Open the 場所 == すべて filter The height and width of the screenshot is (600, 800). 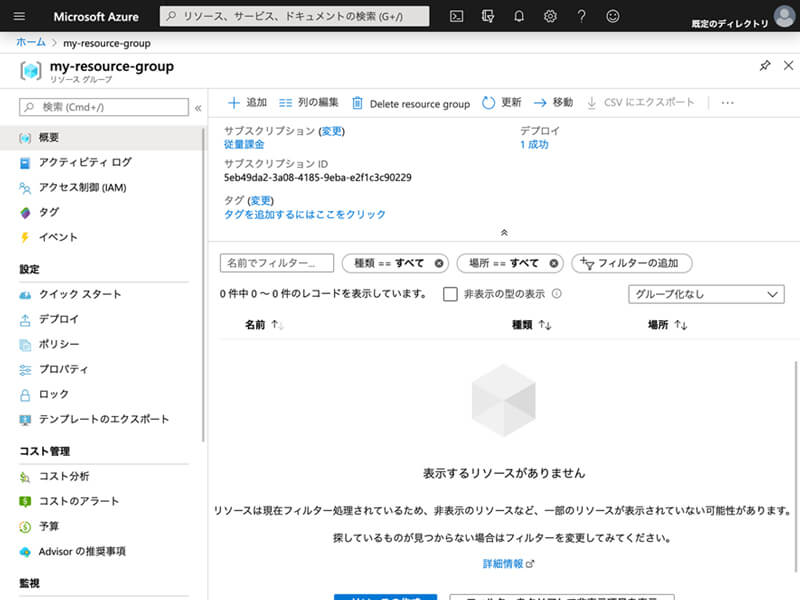coord(504,263)
